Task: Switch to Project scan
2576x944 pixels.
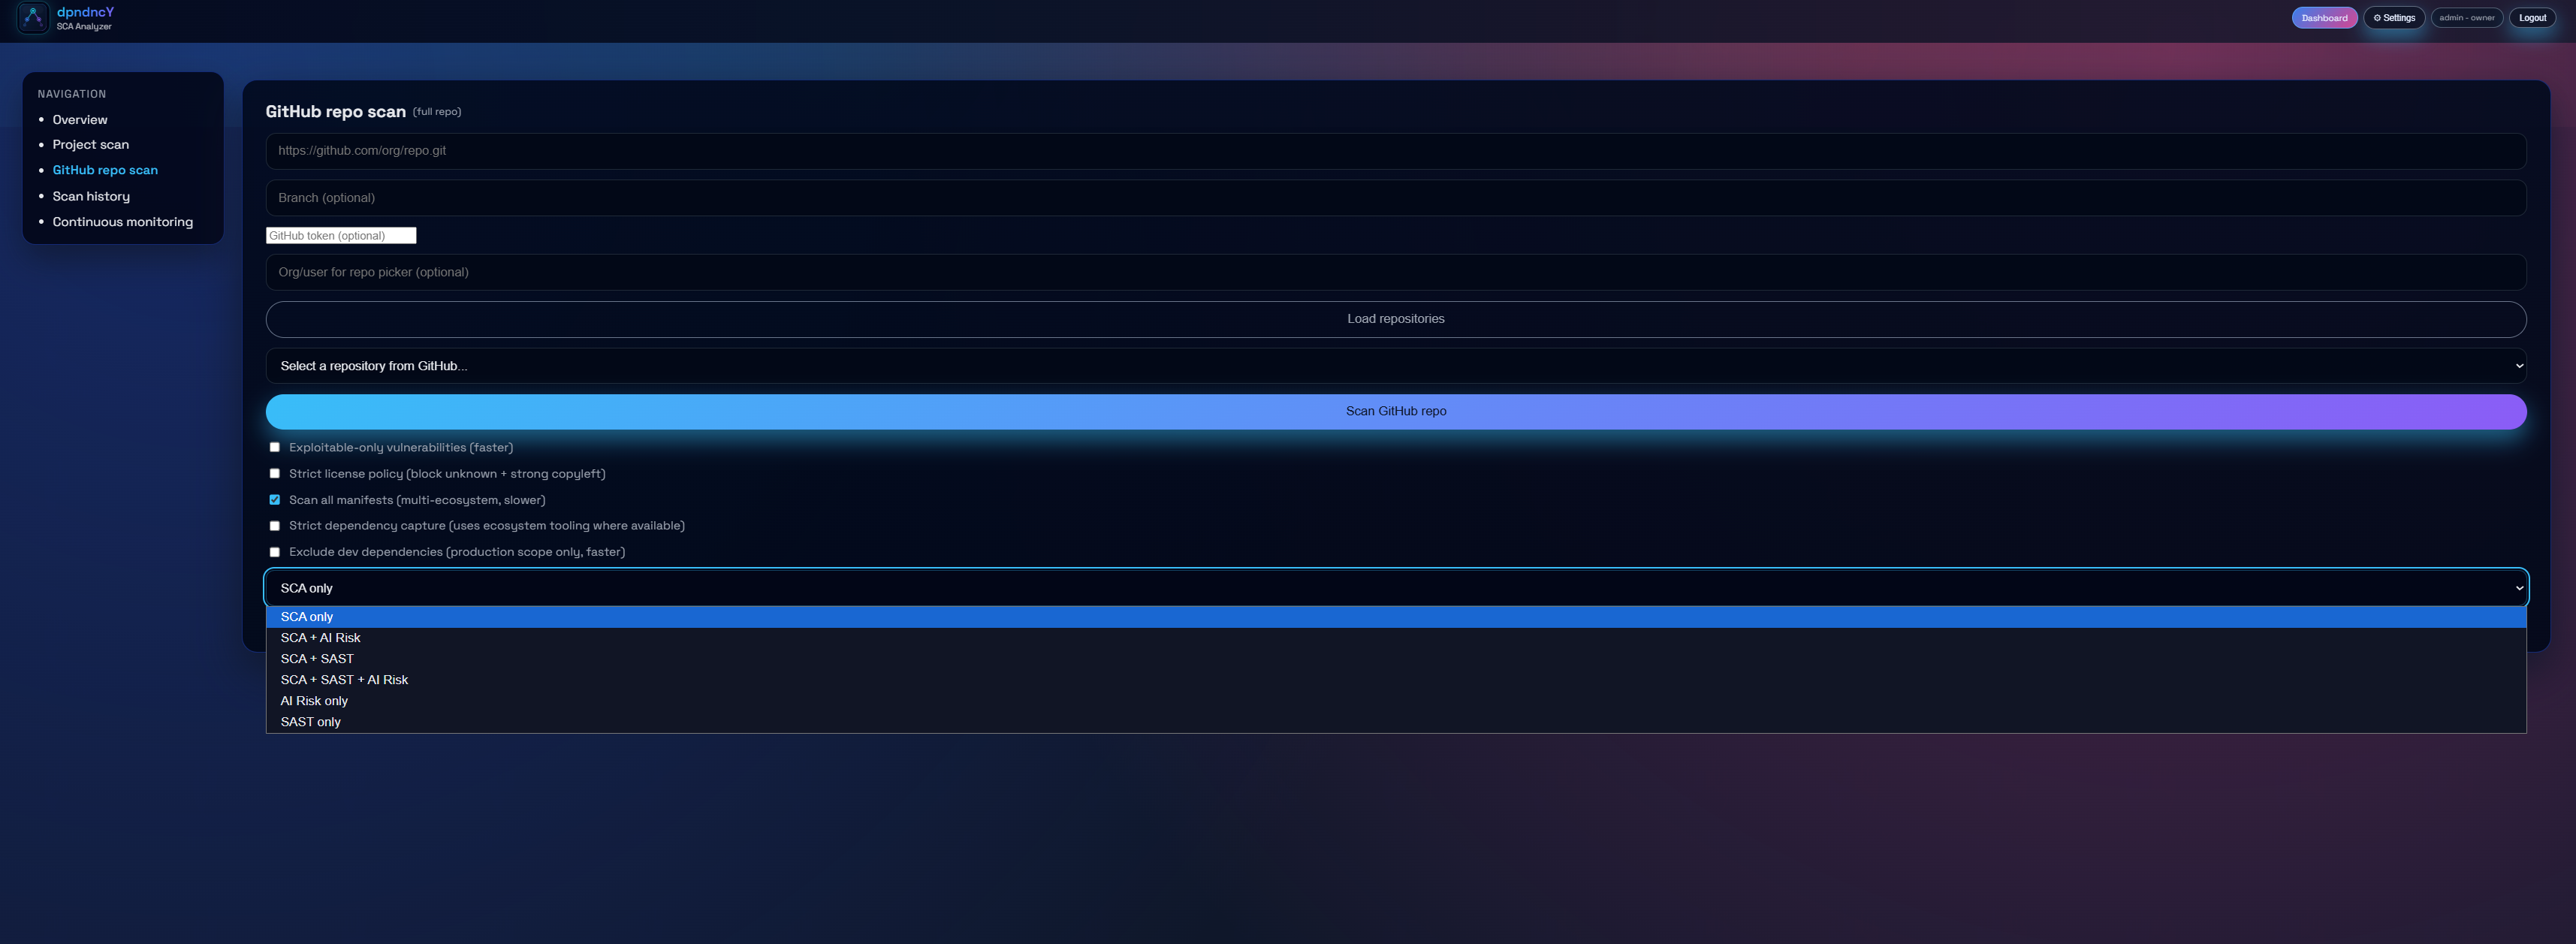Action: tap(90, 144)
